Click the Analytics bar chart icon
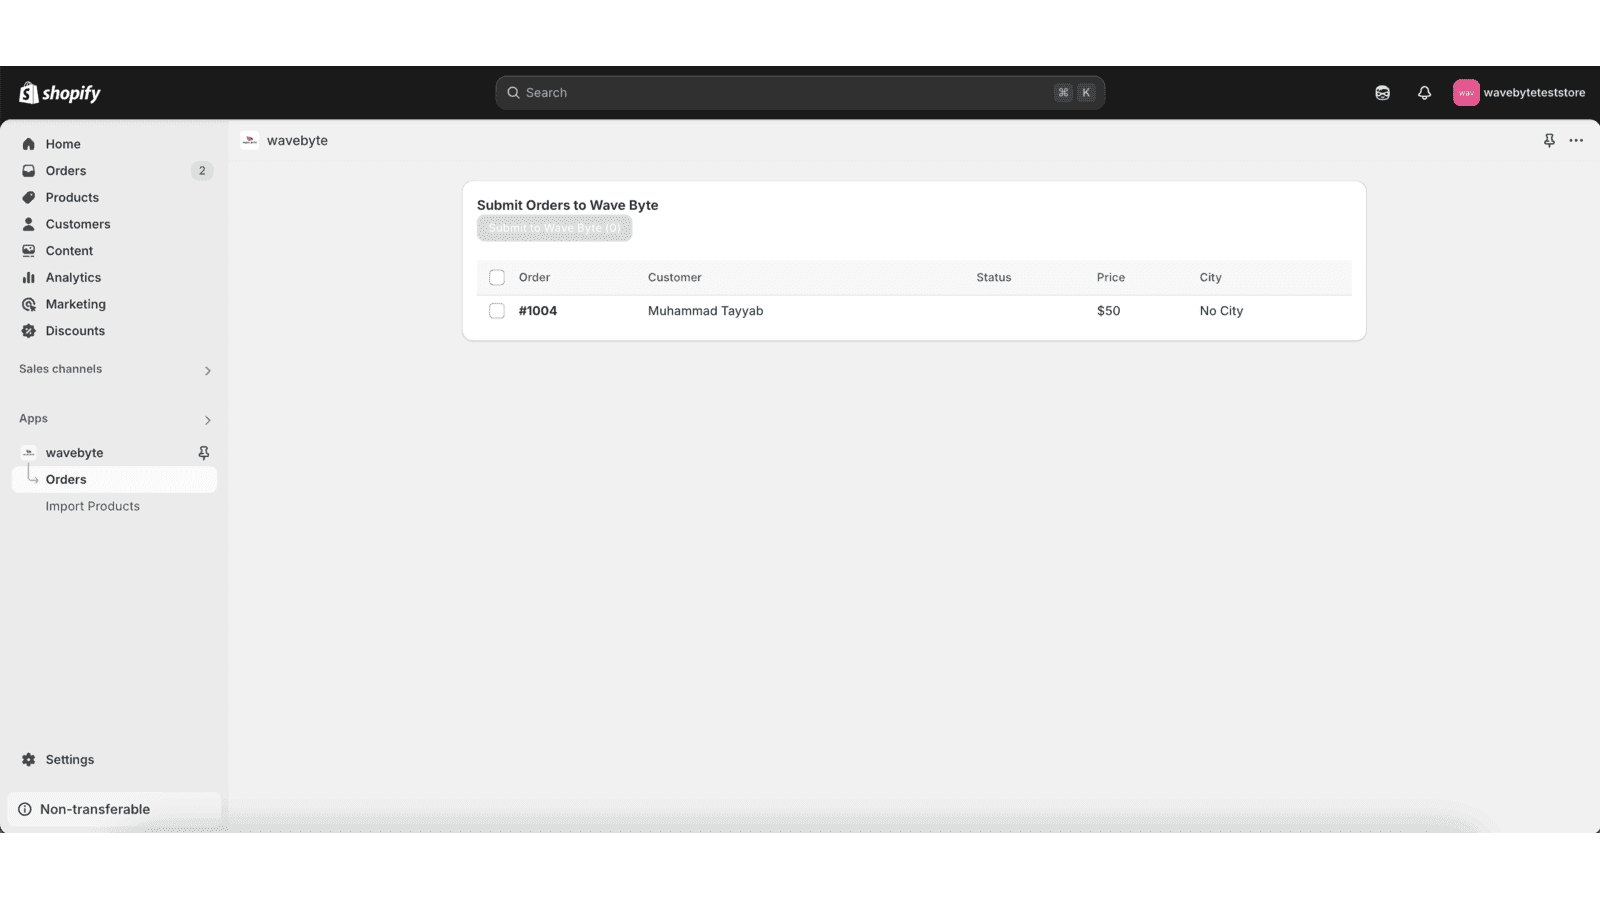The width and height of the screenshot is (1600, 900). click(x=29, y=277)
